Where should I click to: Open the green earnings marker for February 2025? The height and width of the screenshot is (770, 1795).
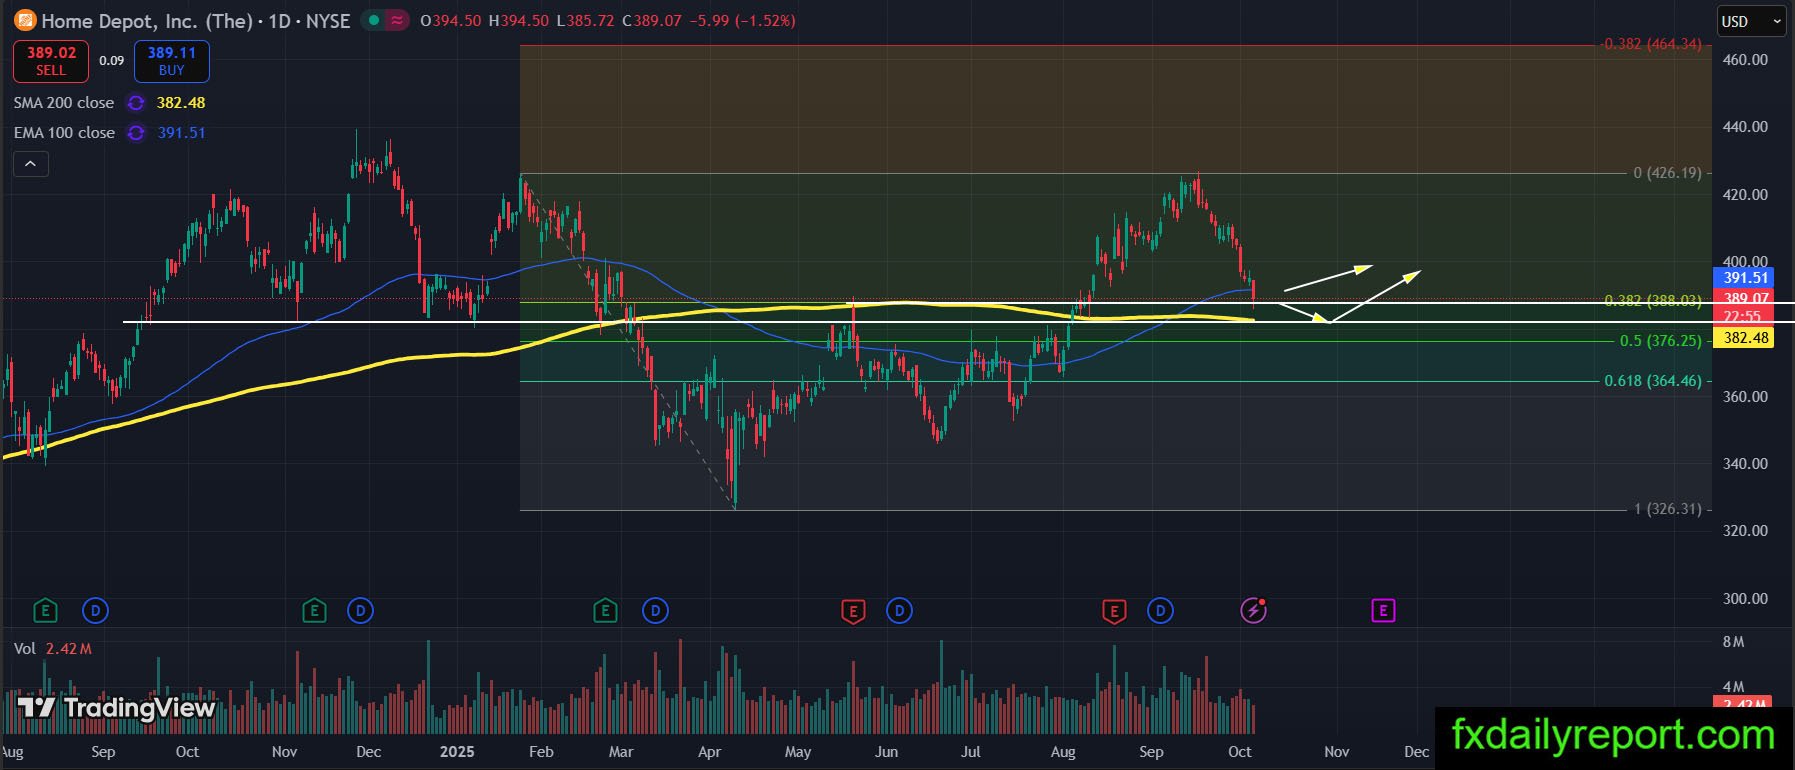coord(605,610)
